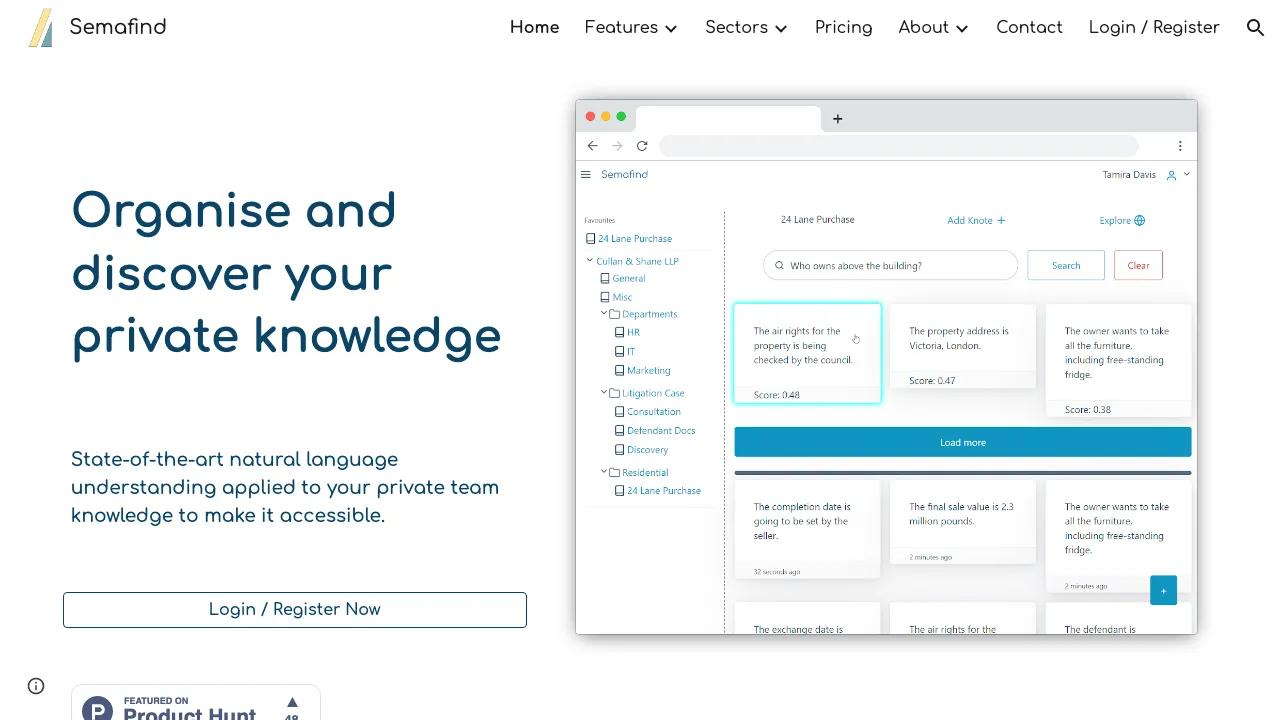Image resolution: width=1280 pixels, height=720 pixels.
Task: Select the Marketing tree item
Action: point(649,371)
